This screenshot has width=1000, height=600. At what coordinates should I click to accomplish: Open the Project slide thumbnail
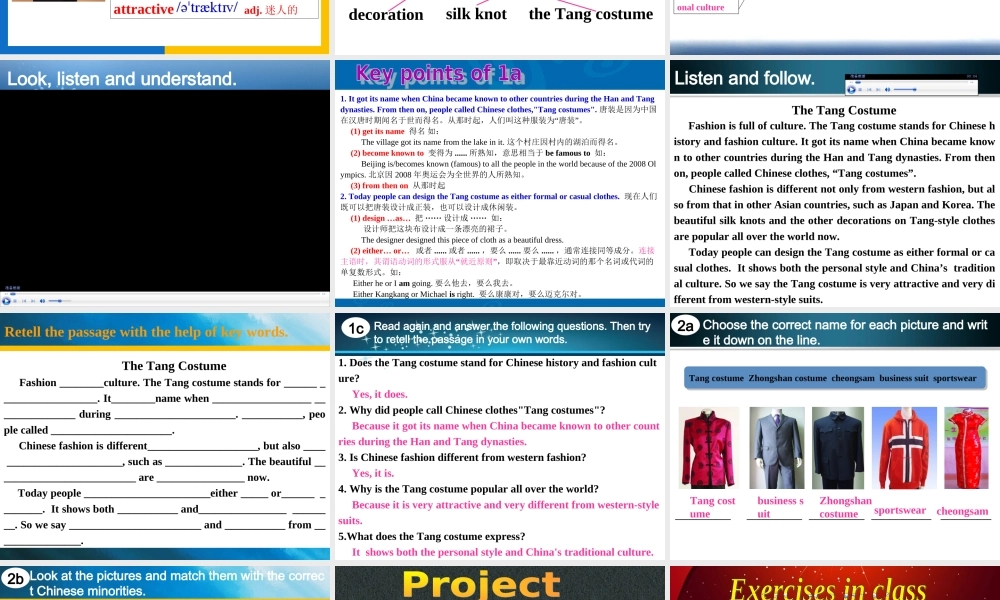coord(500,583)
